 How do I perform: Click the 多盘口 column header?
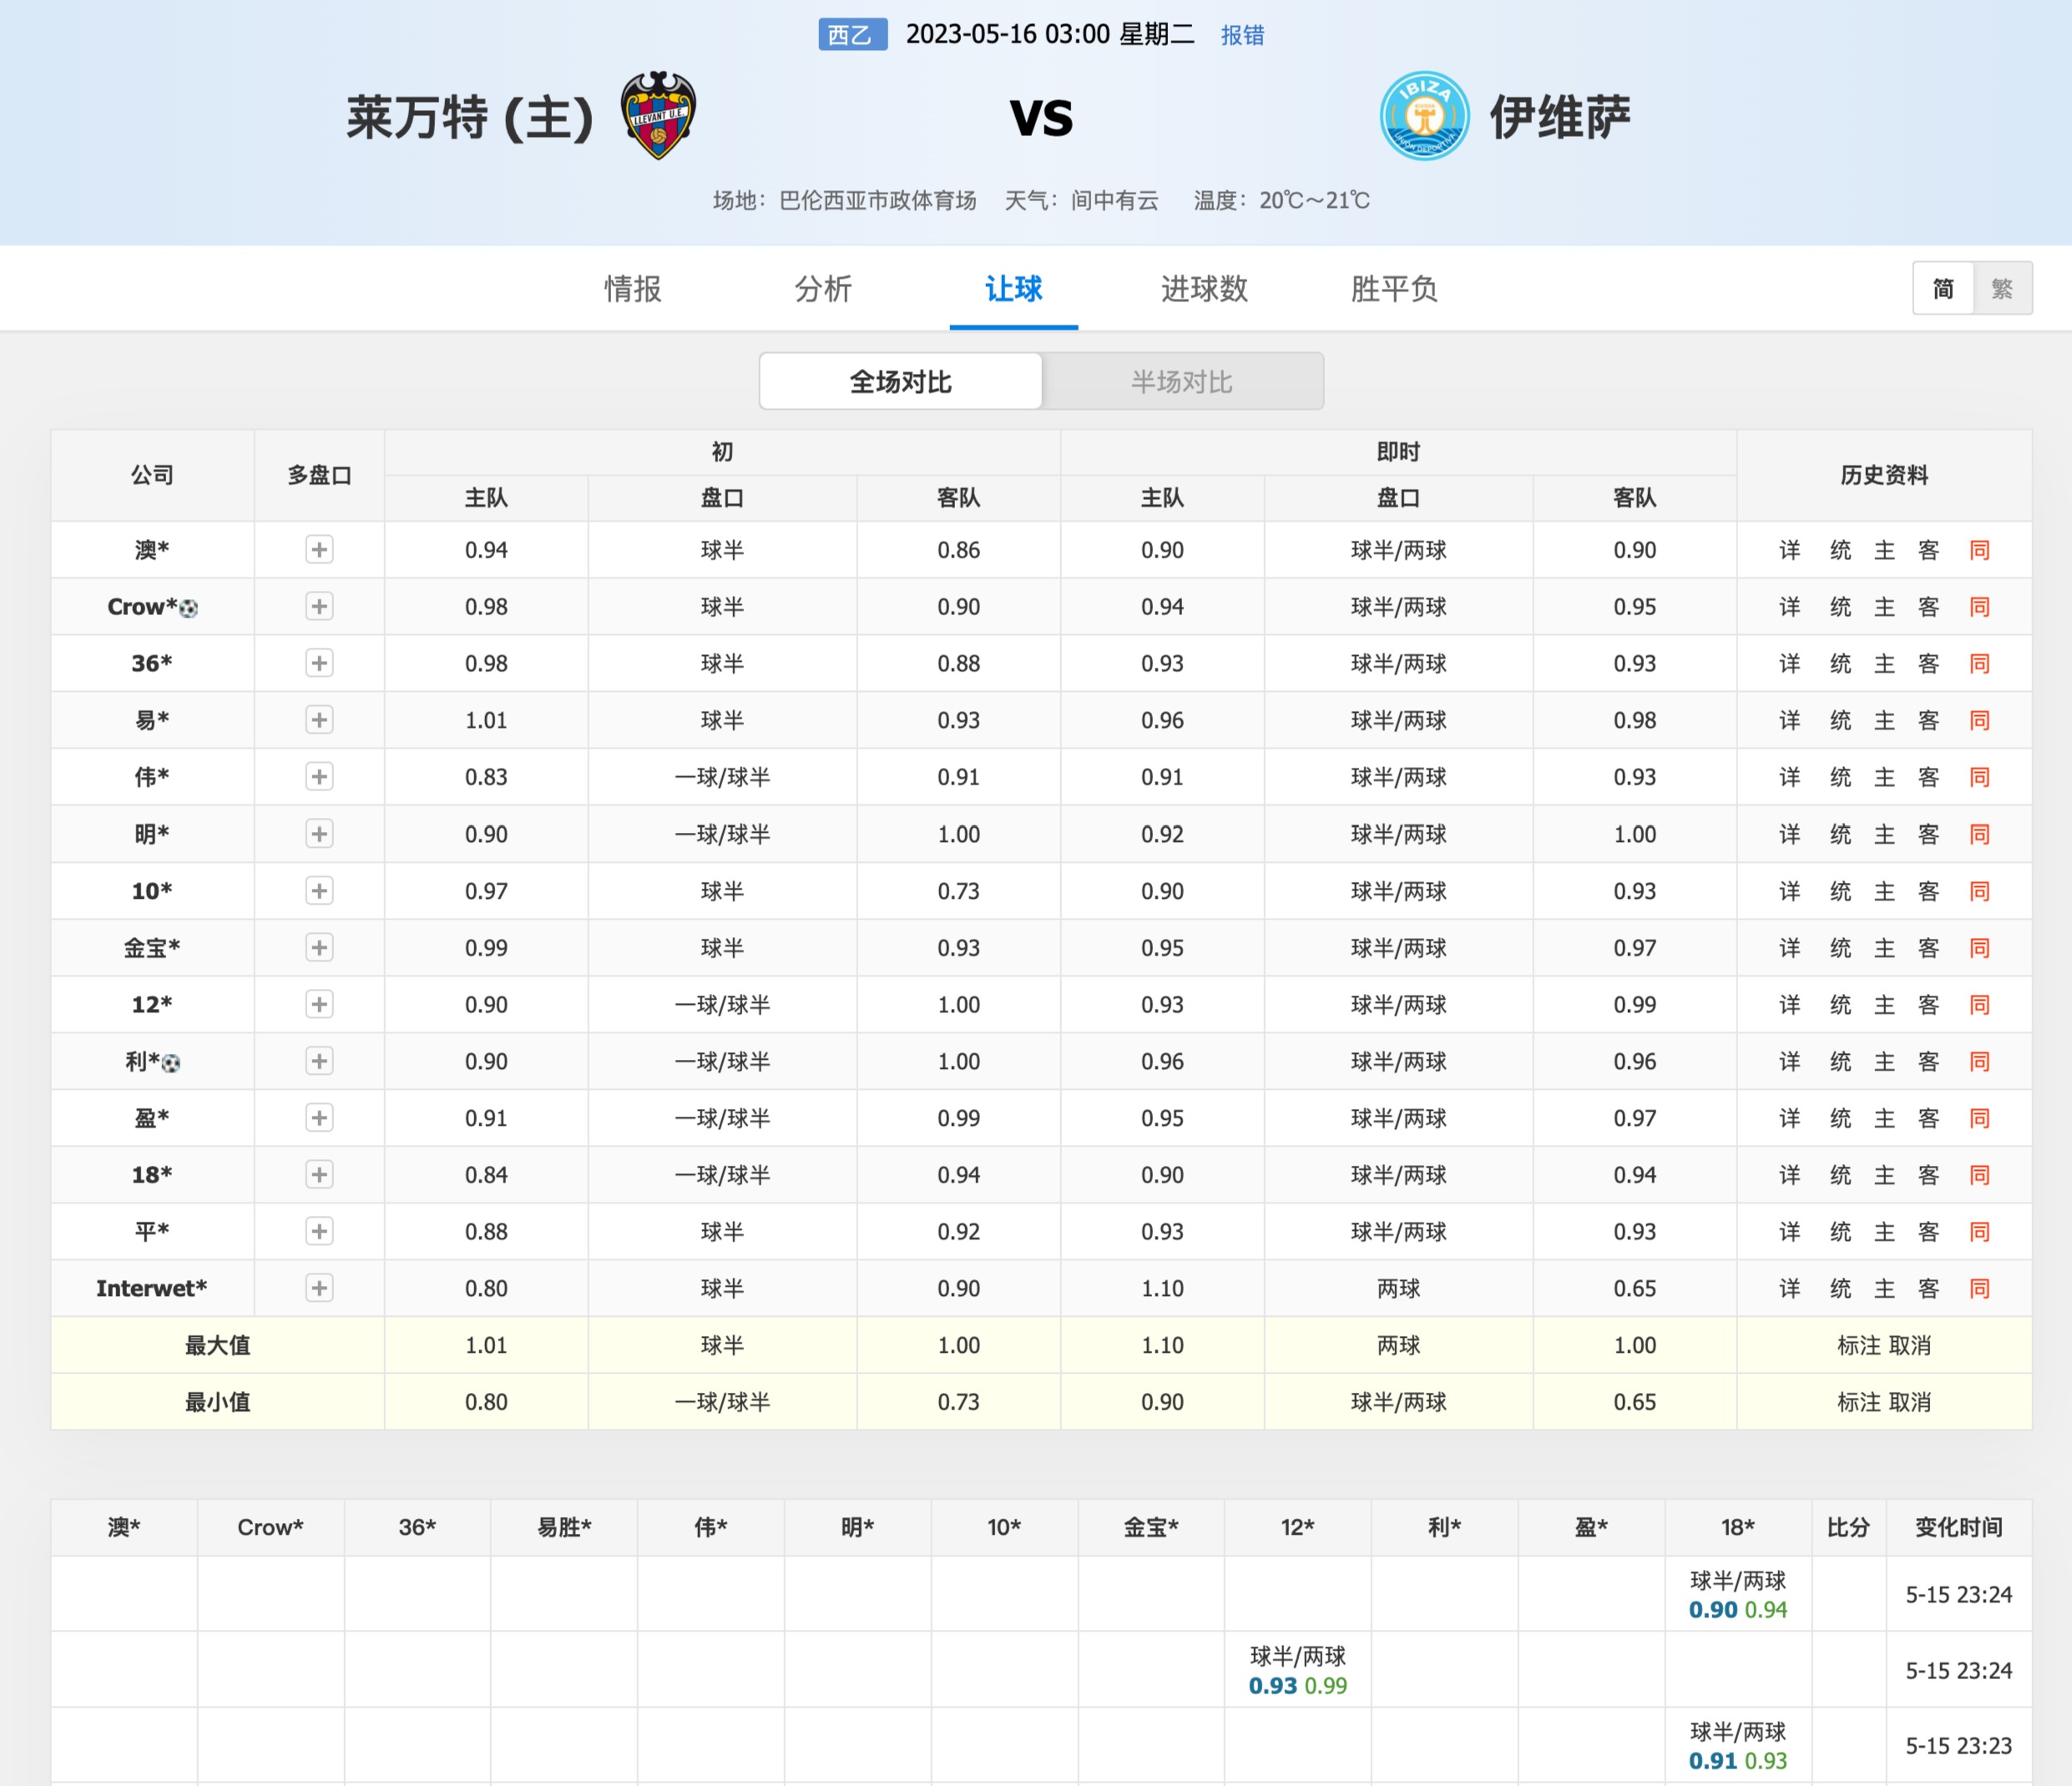[x=319, y=475]
